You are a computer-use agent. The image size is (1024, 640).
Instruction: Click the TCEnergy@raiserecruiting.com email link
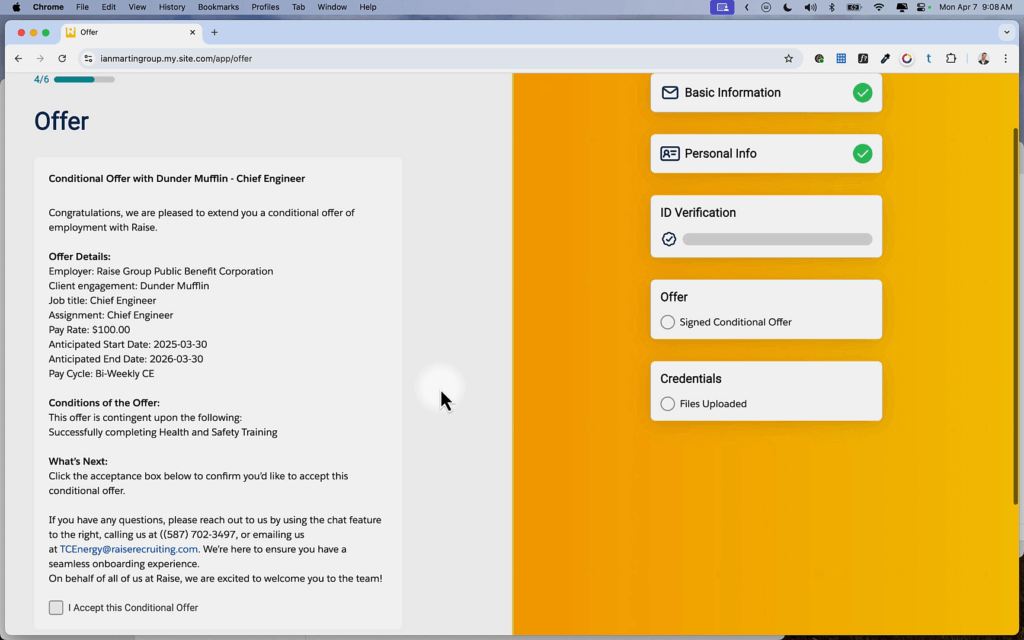click(129, 549)
